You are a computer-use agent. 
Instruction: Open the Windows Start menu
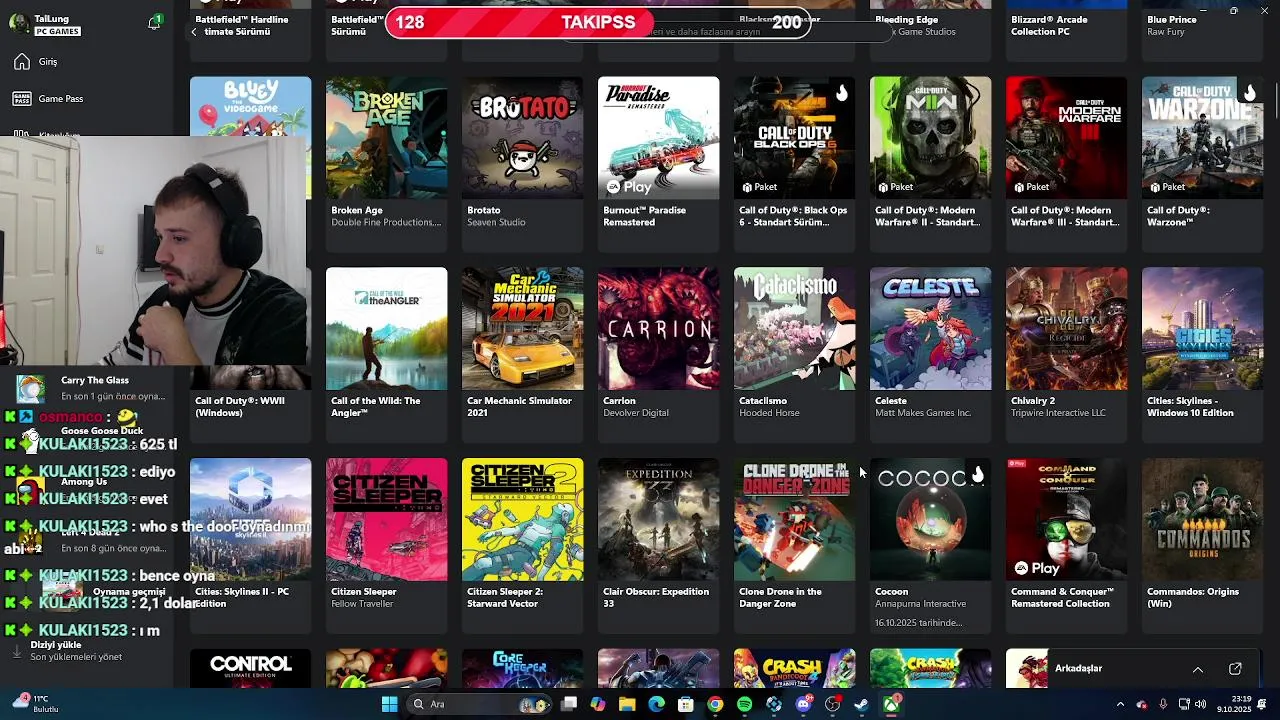pyautogui.click(x=389, y=704)
